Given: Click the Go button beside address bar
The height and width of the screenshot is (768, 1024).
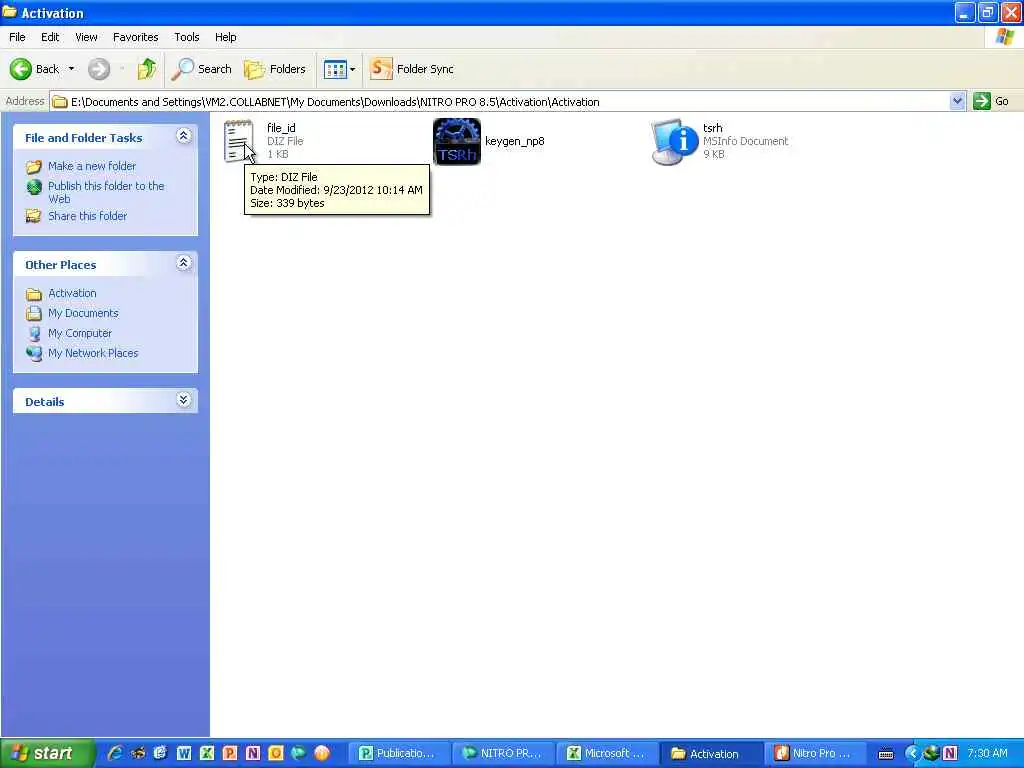Looking at the screenshot, I should tap(991, 101).
